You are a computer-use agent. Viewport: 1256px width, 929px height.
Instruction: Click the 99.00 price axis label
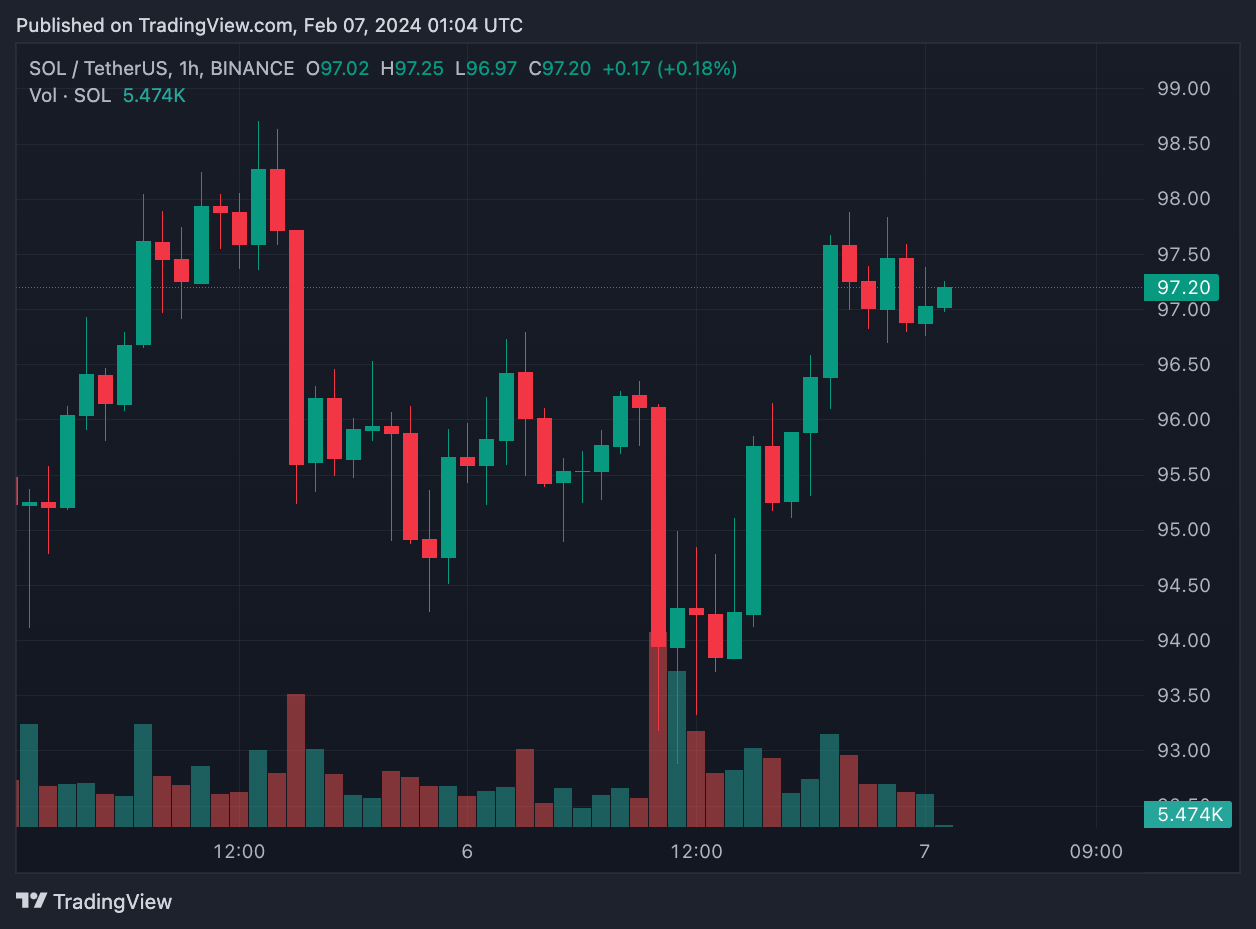point(1183,89)
